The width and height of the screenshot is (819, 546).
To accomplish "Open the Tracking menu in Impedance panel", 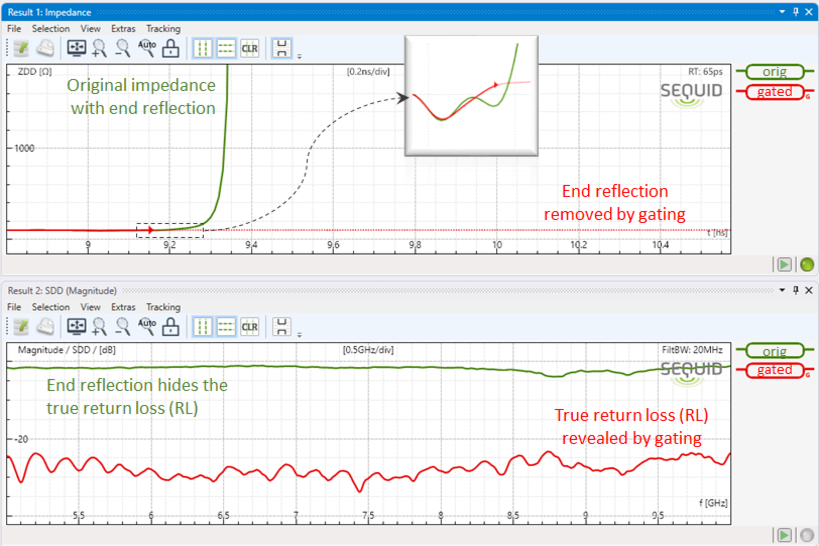I will tap(163, 29).
